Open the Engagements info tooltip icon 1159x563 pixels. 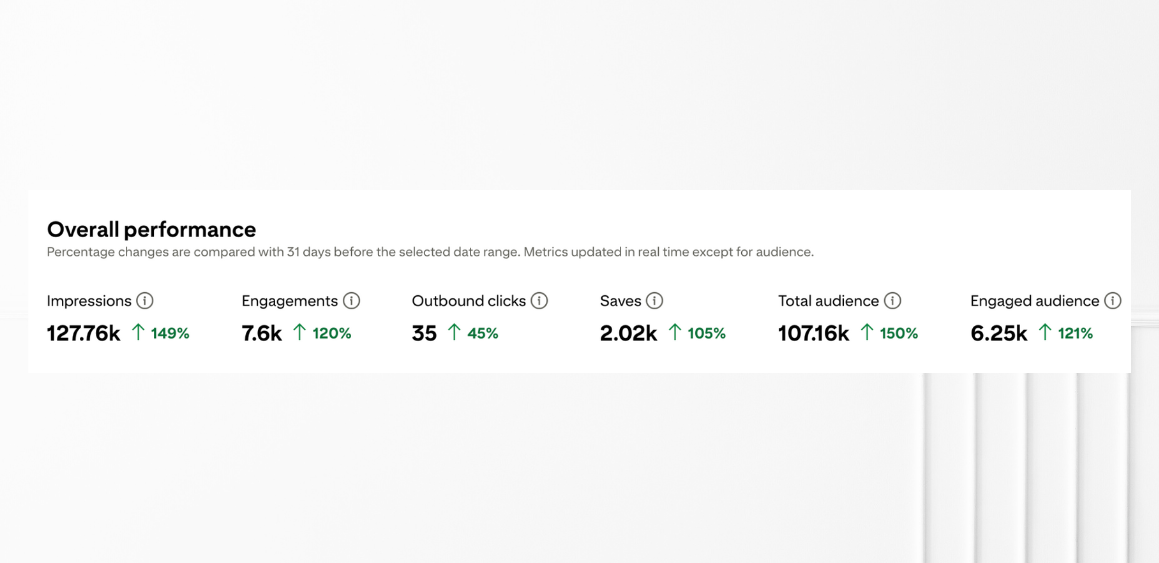click(351, 301)
